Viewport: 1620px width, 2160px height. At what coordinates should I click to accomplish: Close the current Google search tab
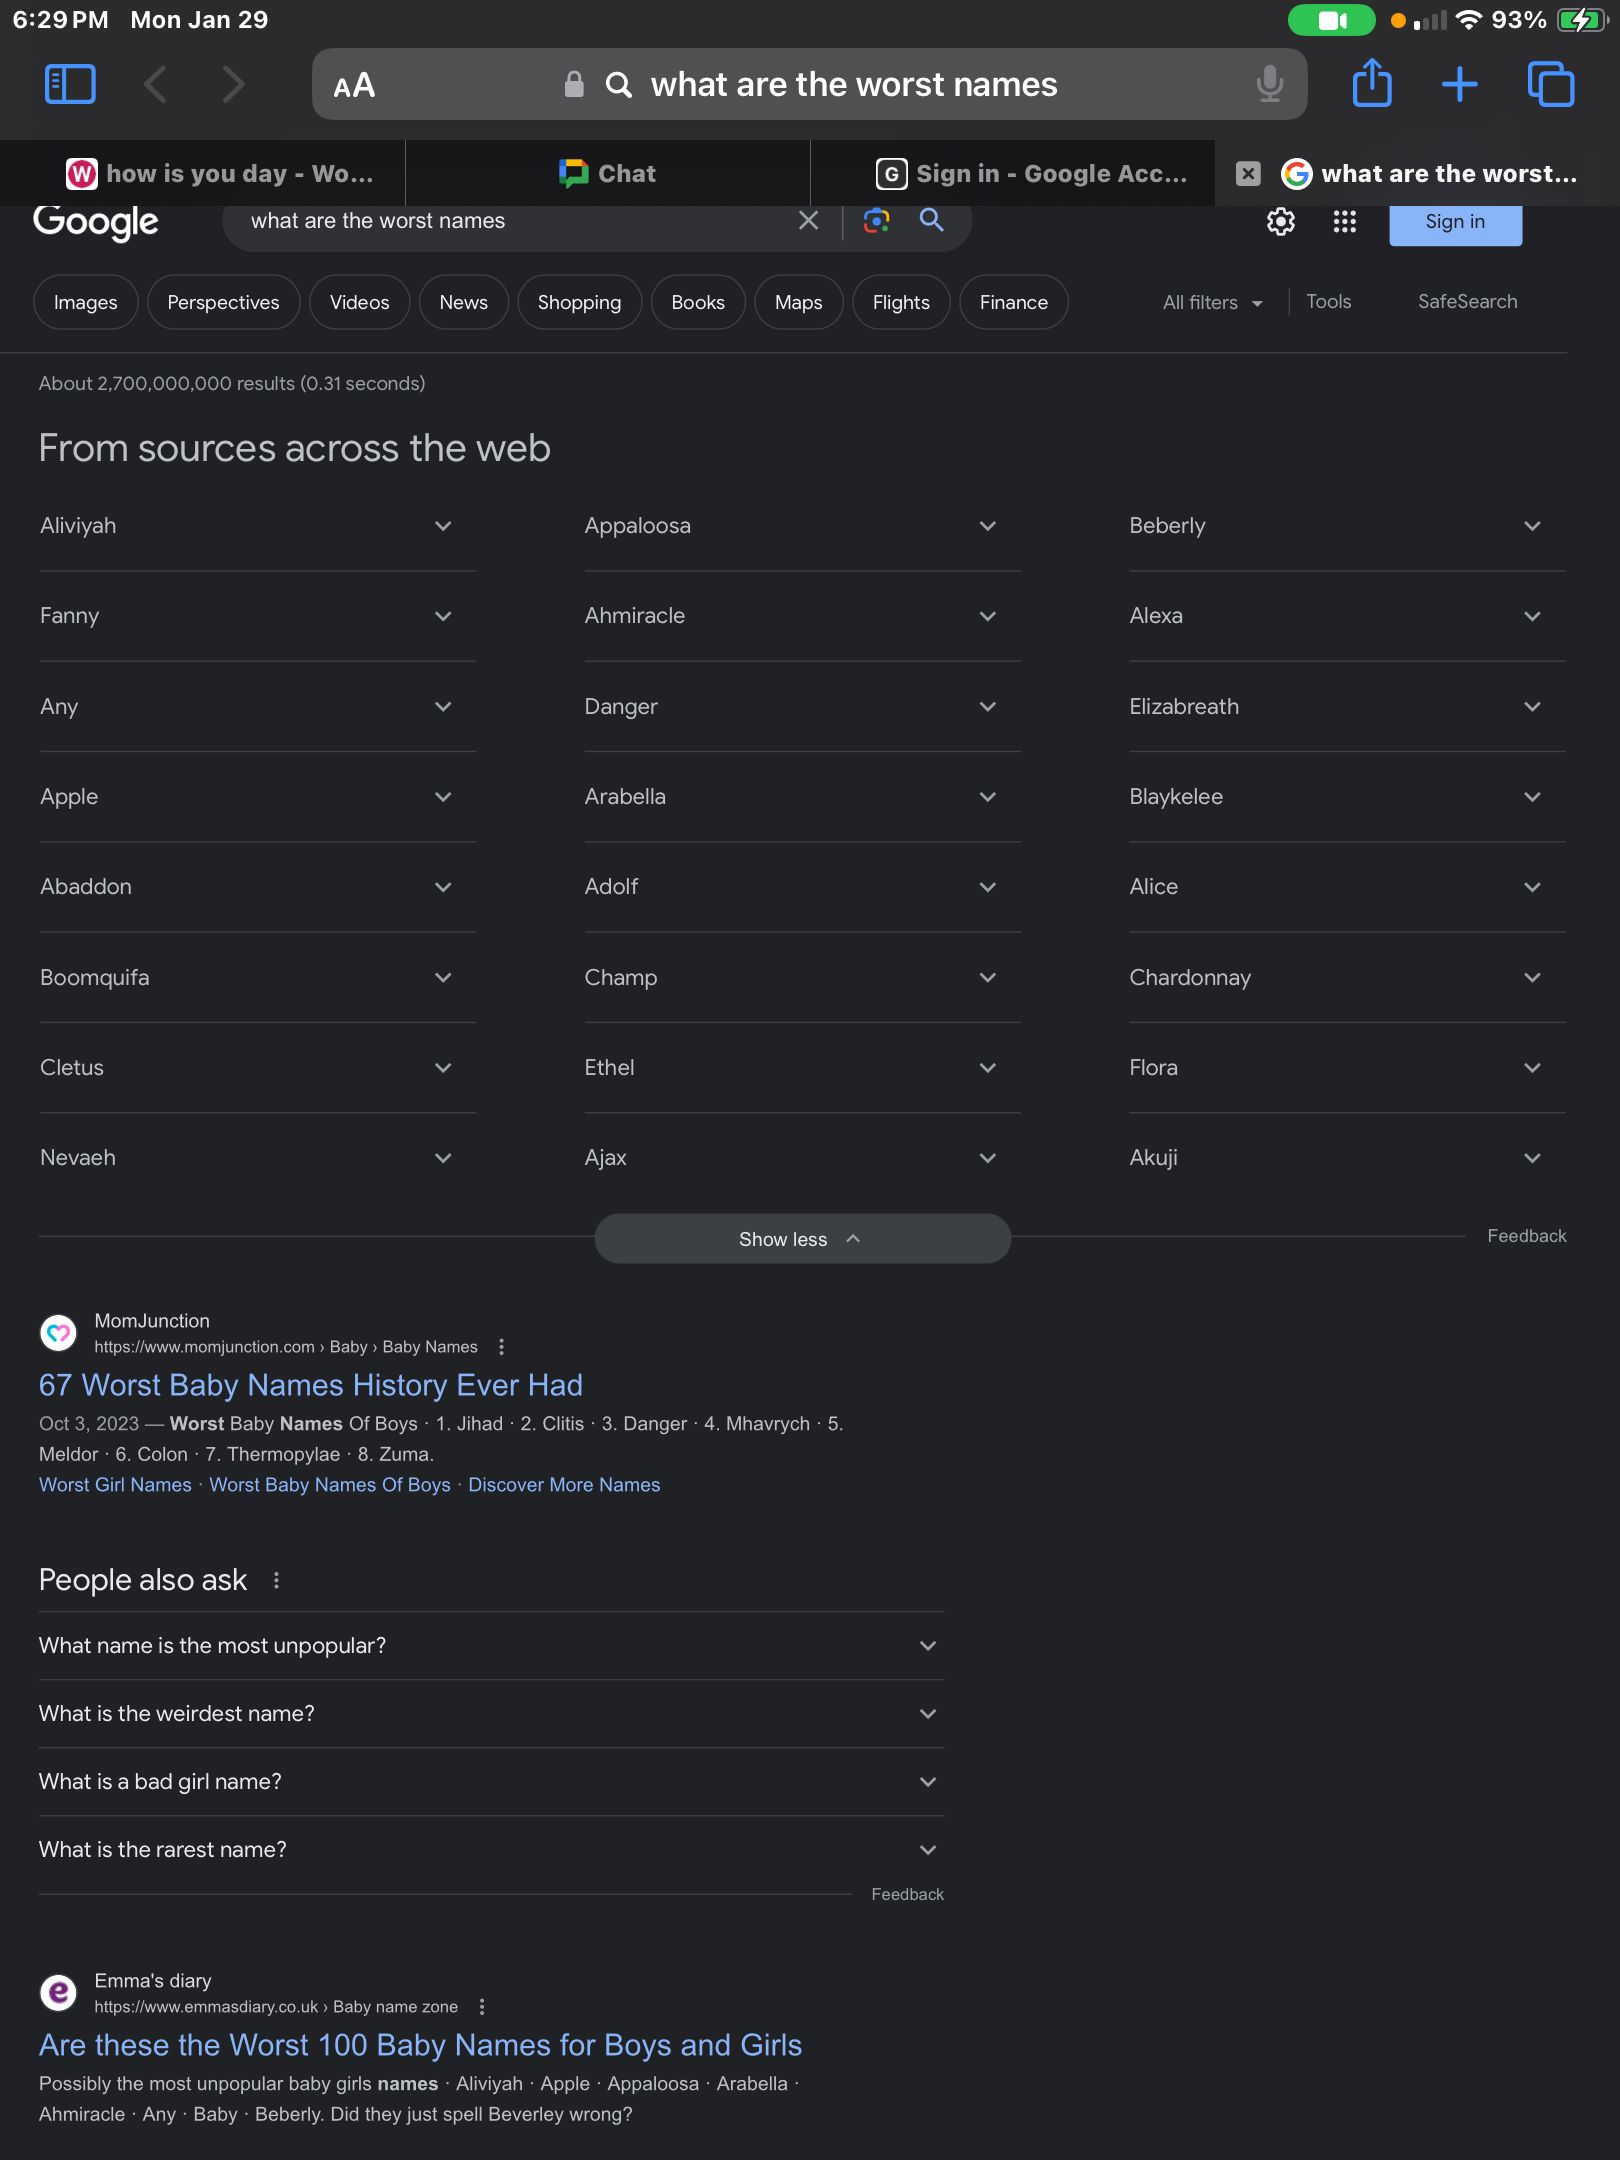[x=1248, y=174]
